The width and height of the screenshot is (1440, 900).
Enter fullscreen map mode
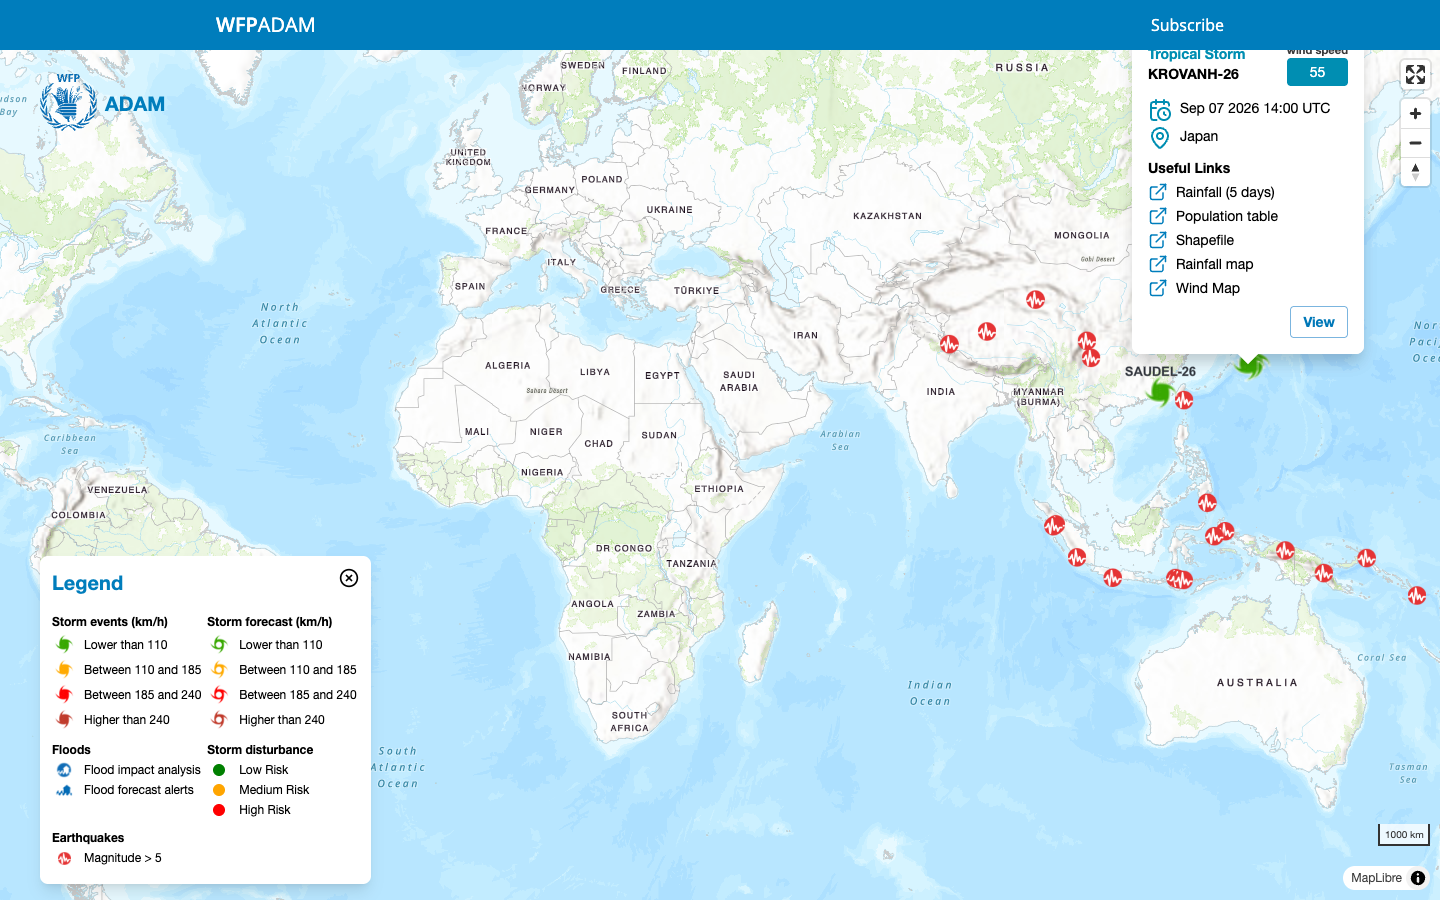(x=1415, y=74)
